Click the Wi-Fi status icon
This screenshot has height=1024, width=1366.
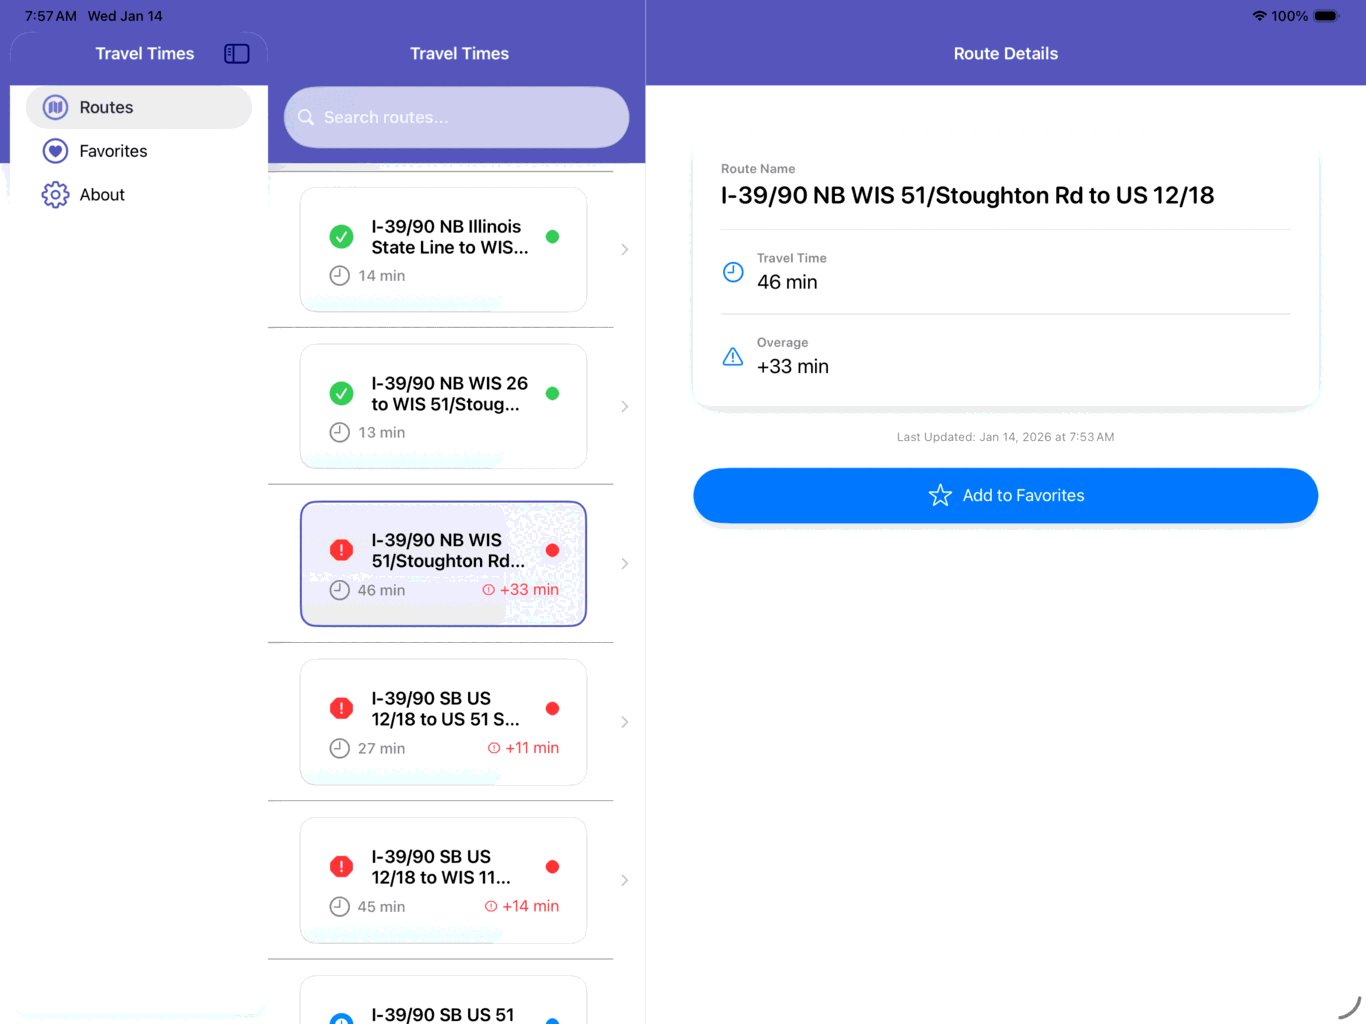click(1259, 16)
